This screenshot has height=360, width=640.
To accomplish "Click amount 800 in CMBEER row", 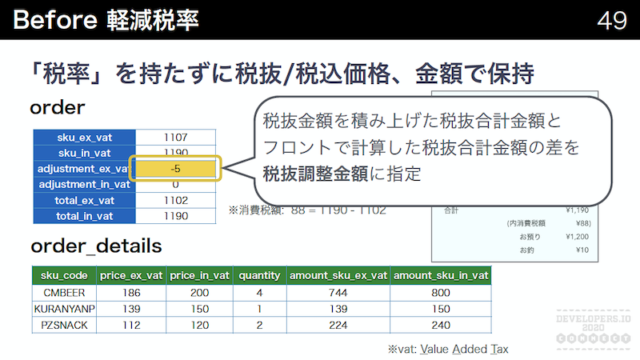I will [441, 293].
